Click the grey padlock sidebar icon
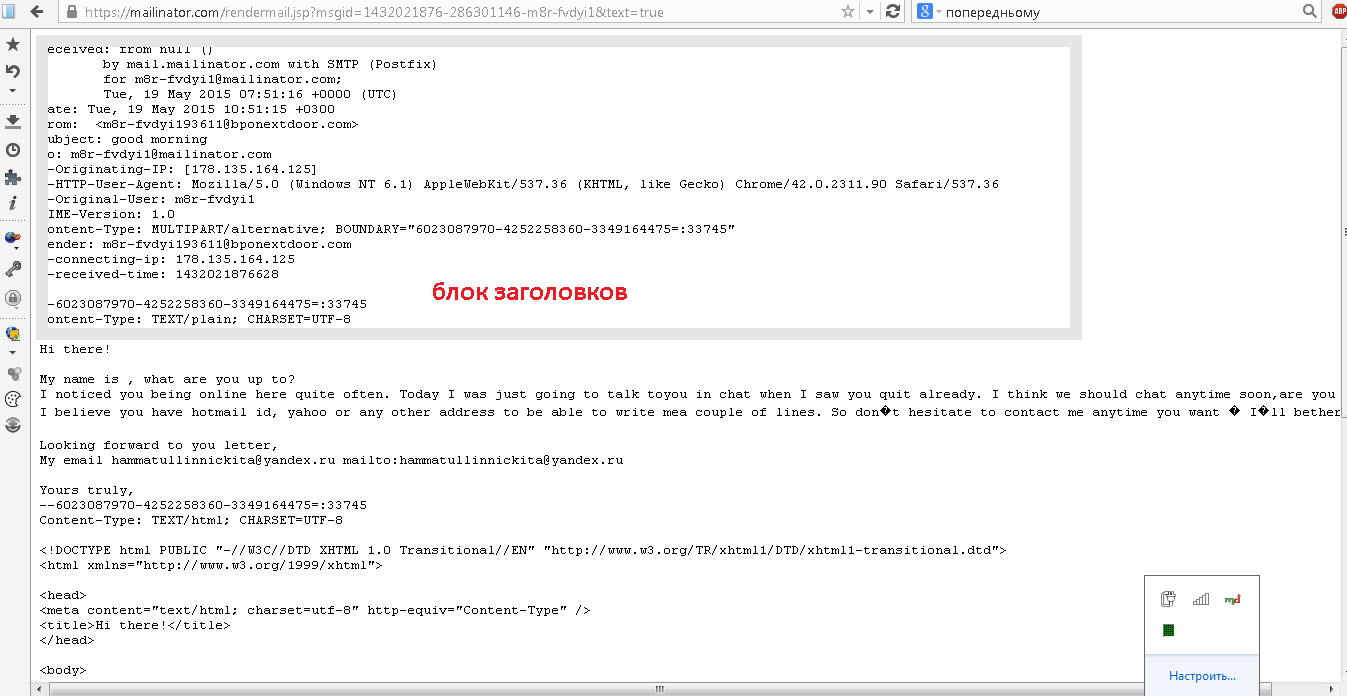The width and height of the screenshot is (1347, 696). (13, 298)
